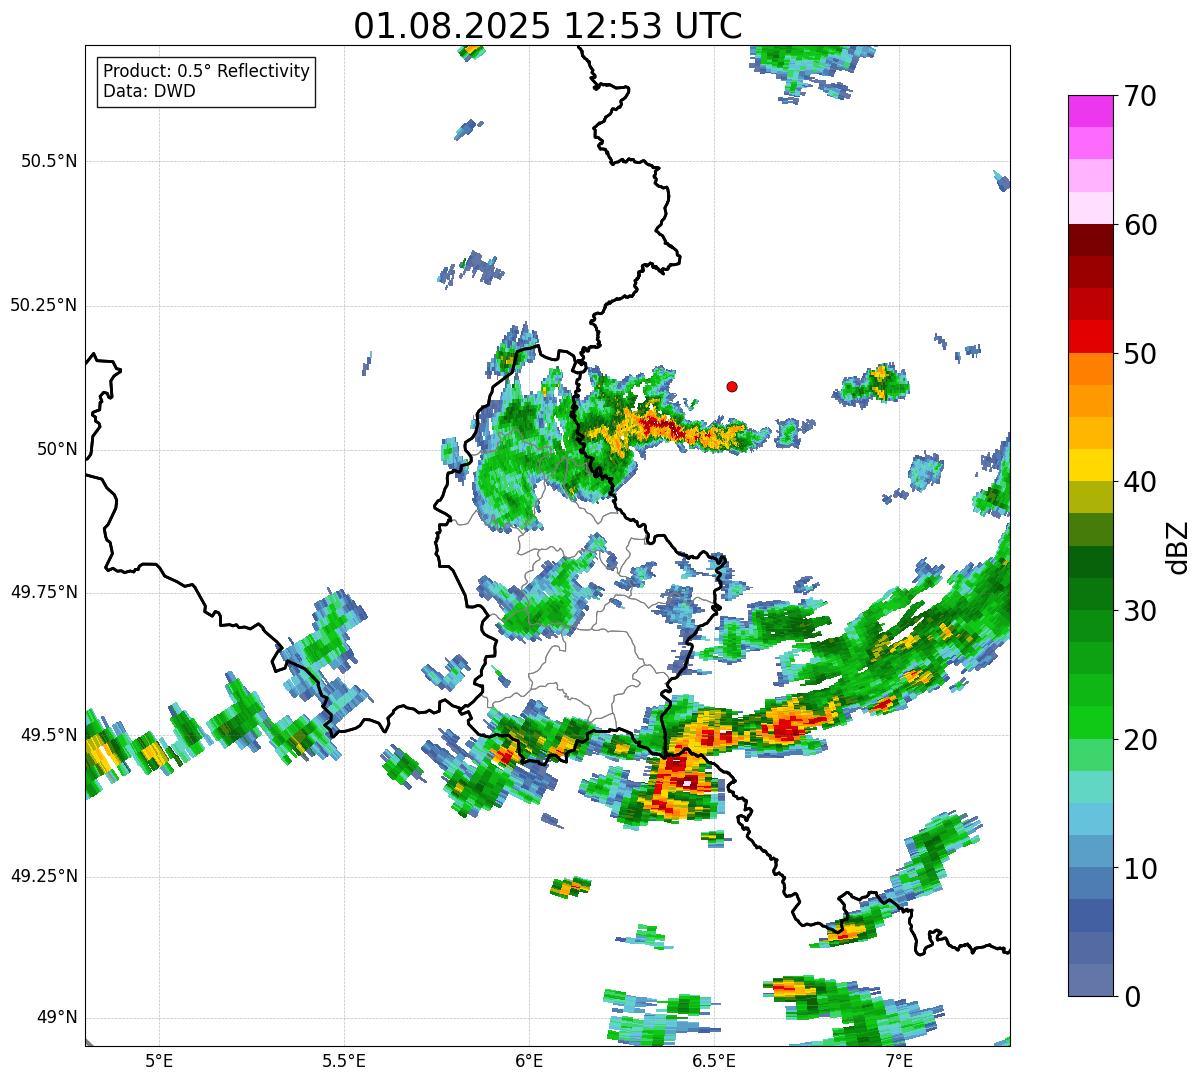Click the colorbar tick label "60"

pyautogui.click(x=1140, y=225)
